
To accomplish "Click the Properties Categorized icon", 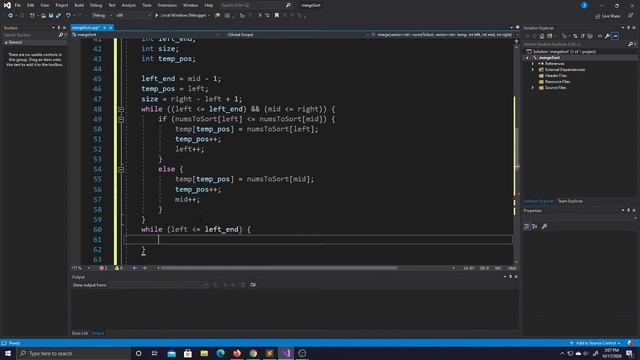I will 527,227.
